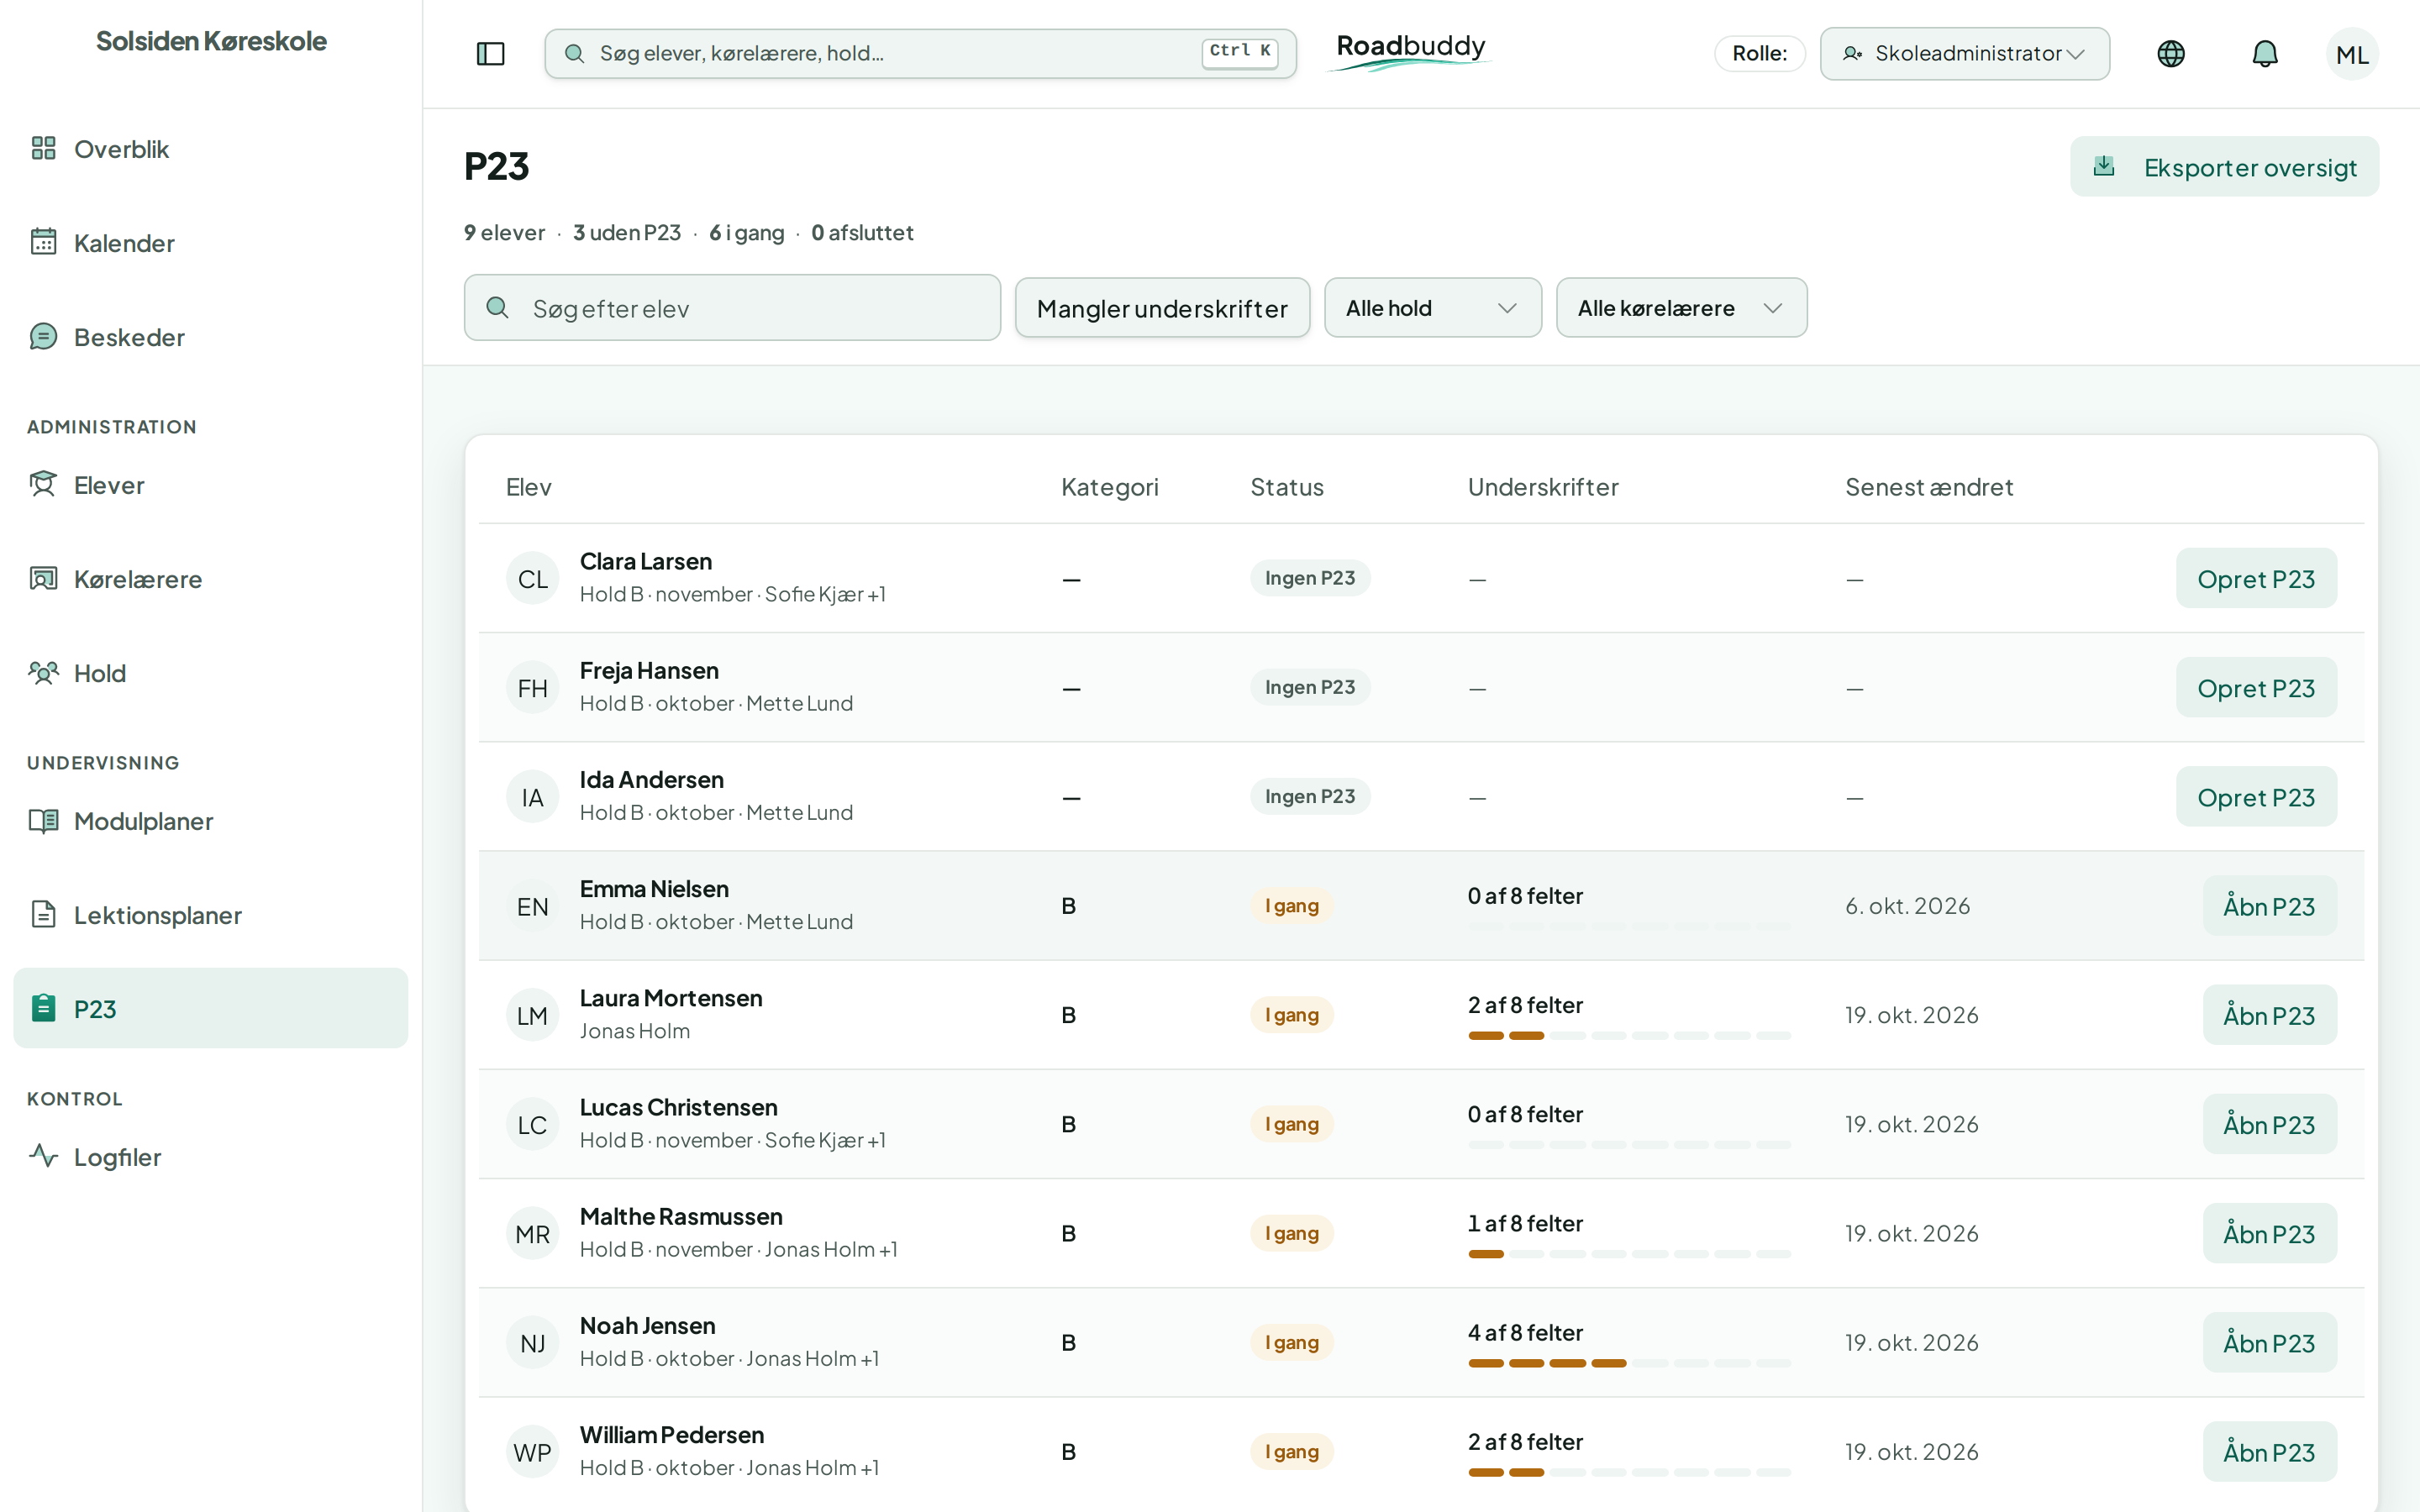Click the Overblik grid icon
This screenshot has width=2420, height=1512.
coord(43,148)
